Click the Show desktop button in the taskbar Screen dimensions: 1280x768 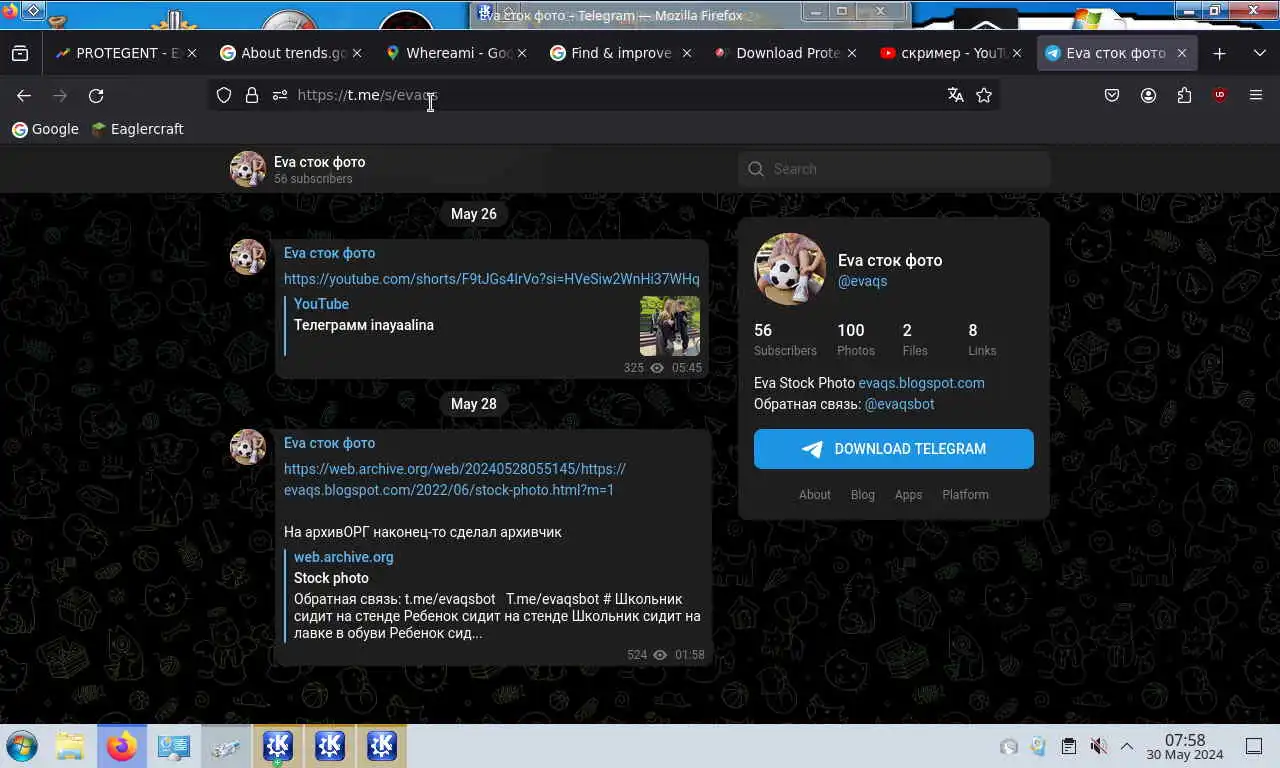(1254, 746)
